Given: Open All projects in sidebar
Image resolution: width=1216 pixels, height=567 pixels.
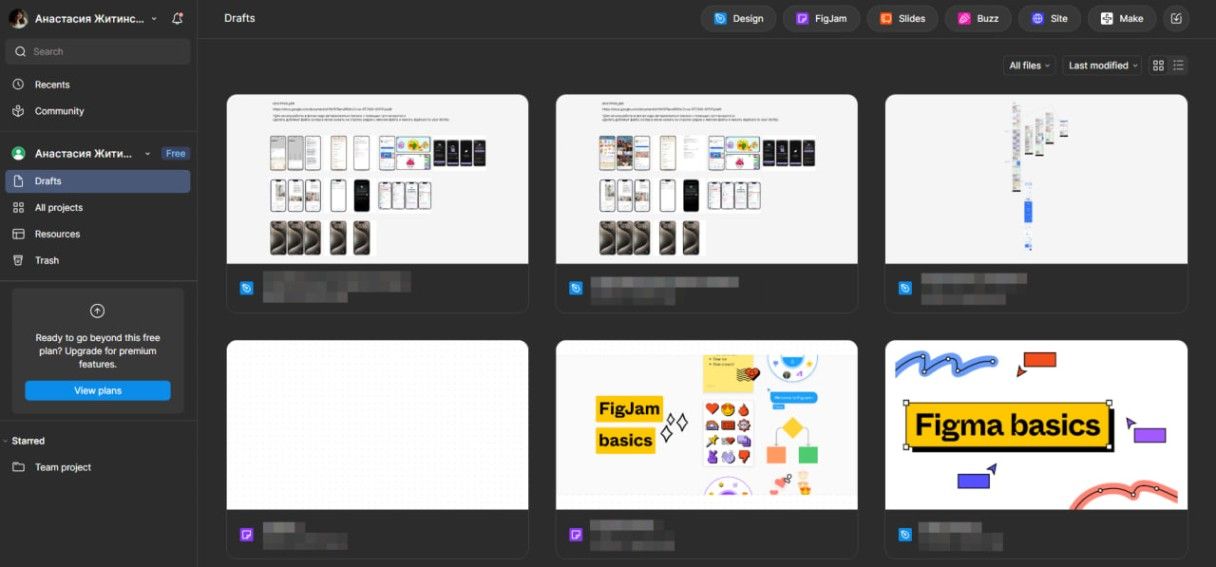Looking at the screenshot, I should [x=58, y=208].
